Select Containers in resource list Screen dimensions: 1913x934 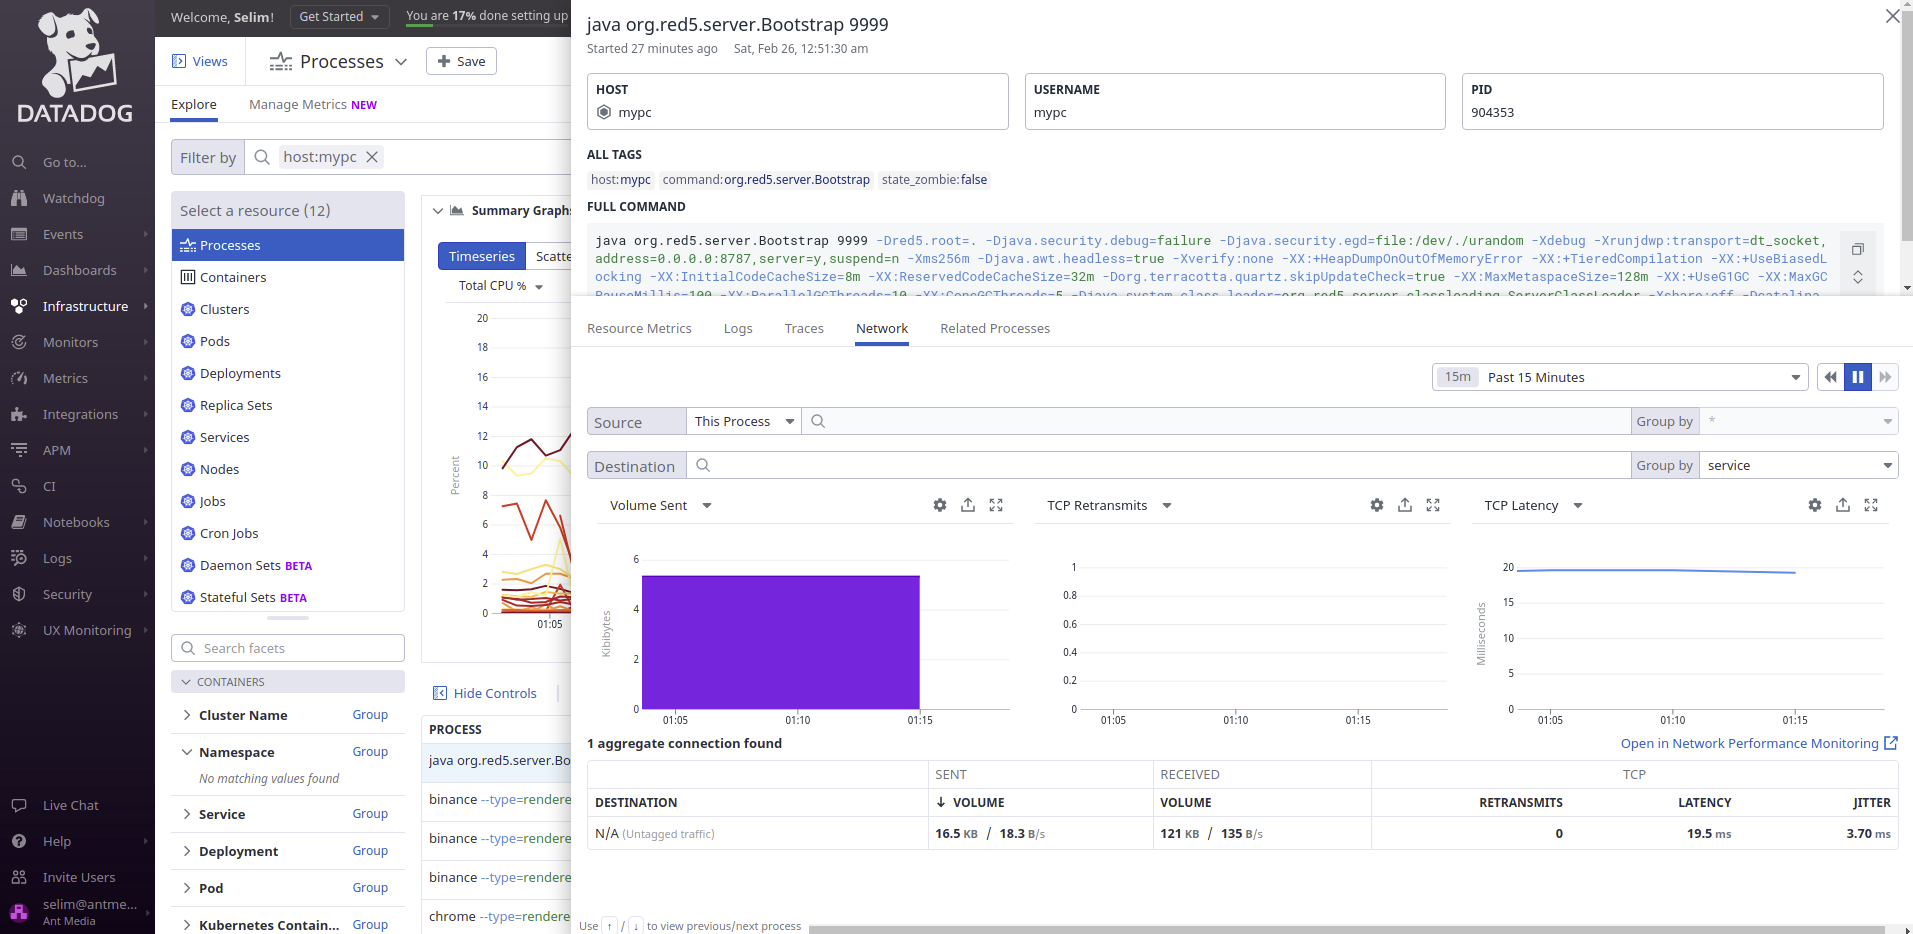[288, 277]
